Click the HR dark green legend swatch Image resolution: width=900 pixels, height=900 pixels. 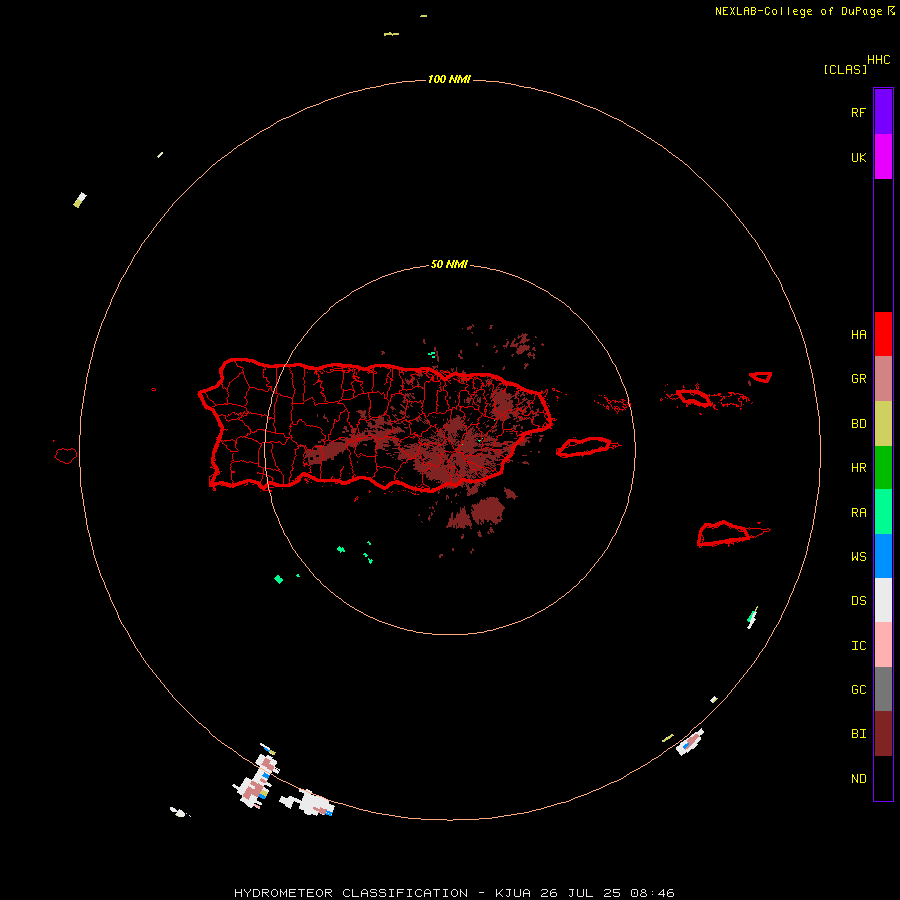(x=883, y=467)
